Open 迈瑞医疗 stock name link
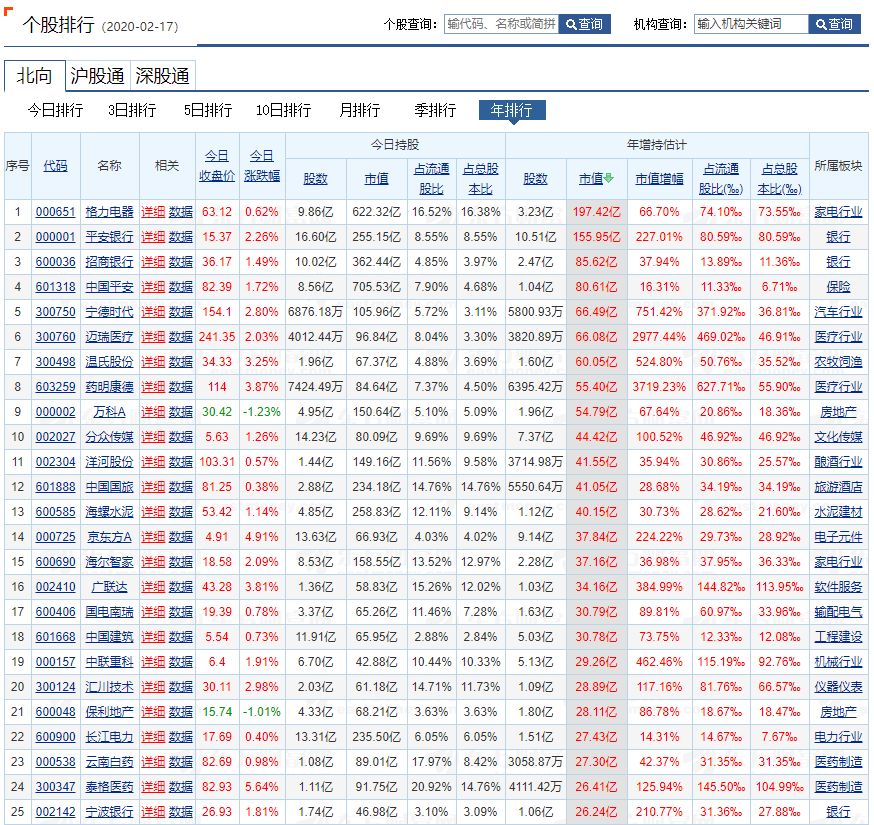874x825 pixels. tap(109, 337)
